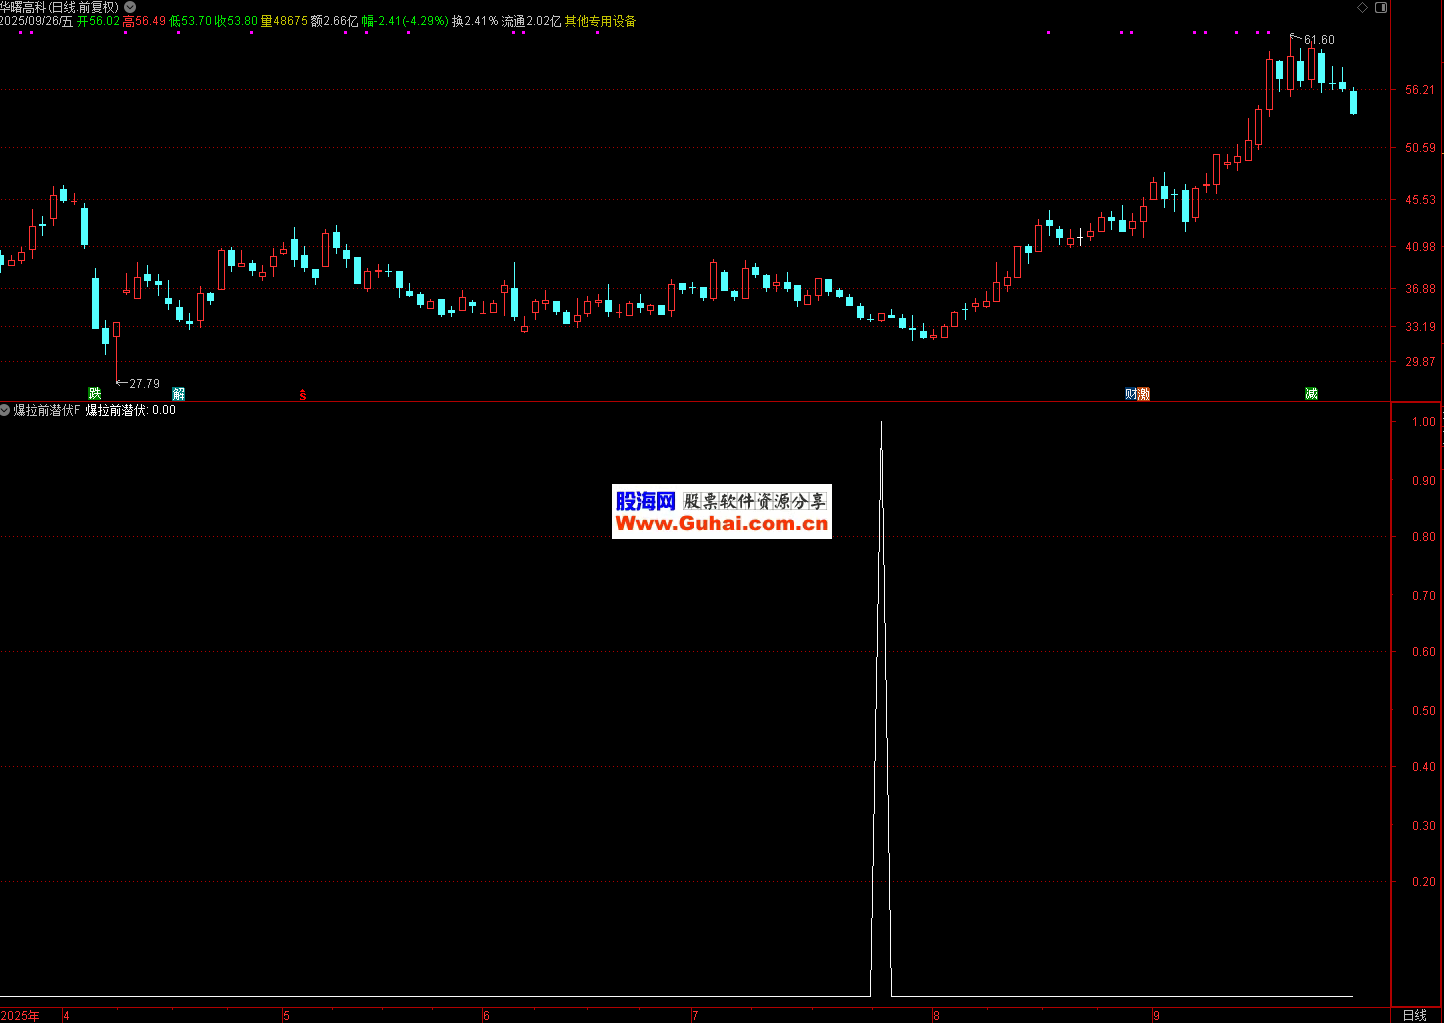1444x1023 pixels.
Task: Click the red S marker icon
Action: 302,395
